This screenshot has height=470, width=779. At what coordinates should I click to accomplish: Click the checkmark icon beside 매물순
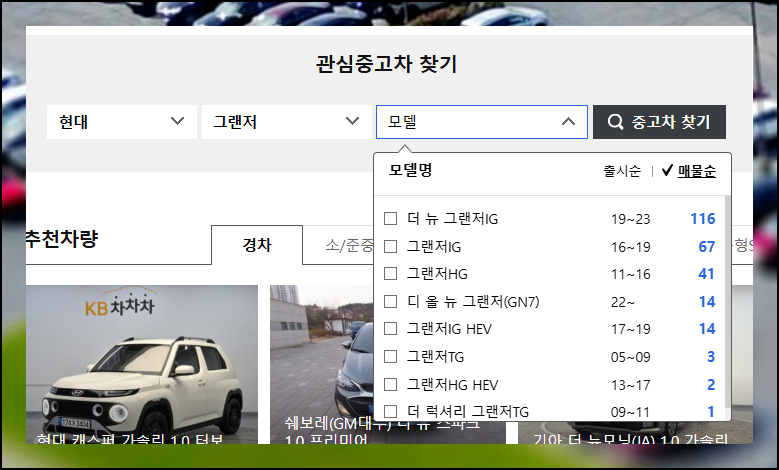click(x=667, y=170)
